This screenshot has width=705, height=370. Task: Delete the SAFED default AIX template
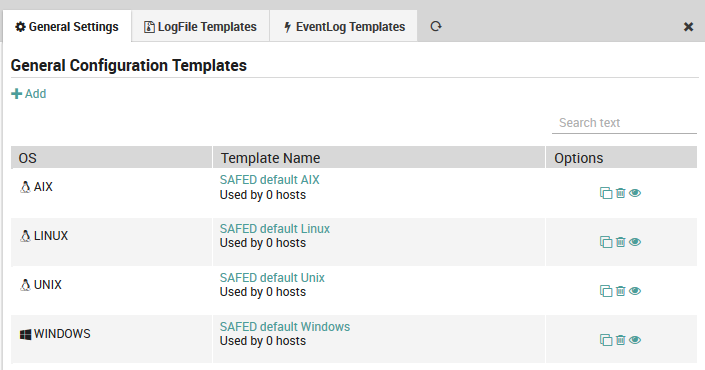tap(620, 193)
